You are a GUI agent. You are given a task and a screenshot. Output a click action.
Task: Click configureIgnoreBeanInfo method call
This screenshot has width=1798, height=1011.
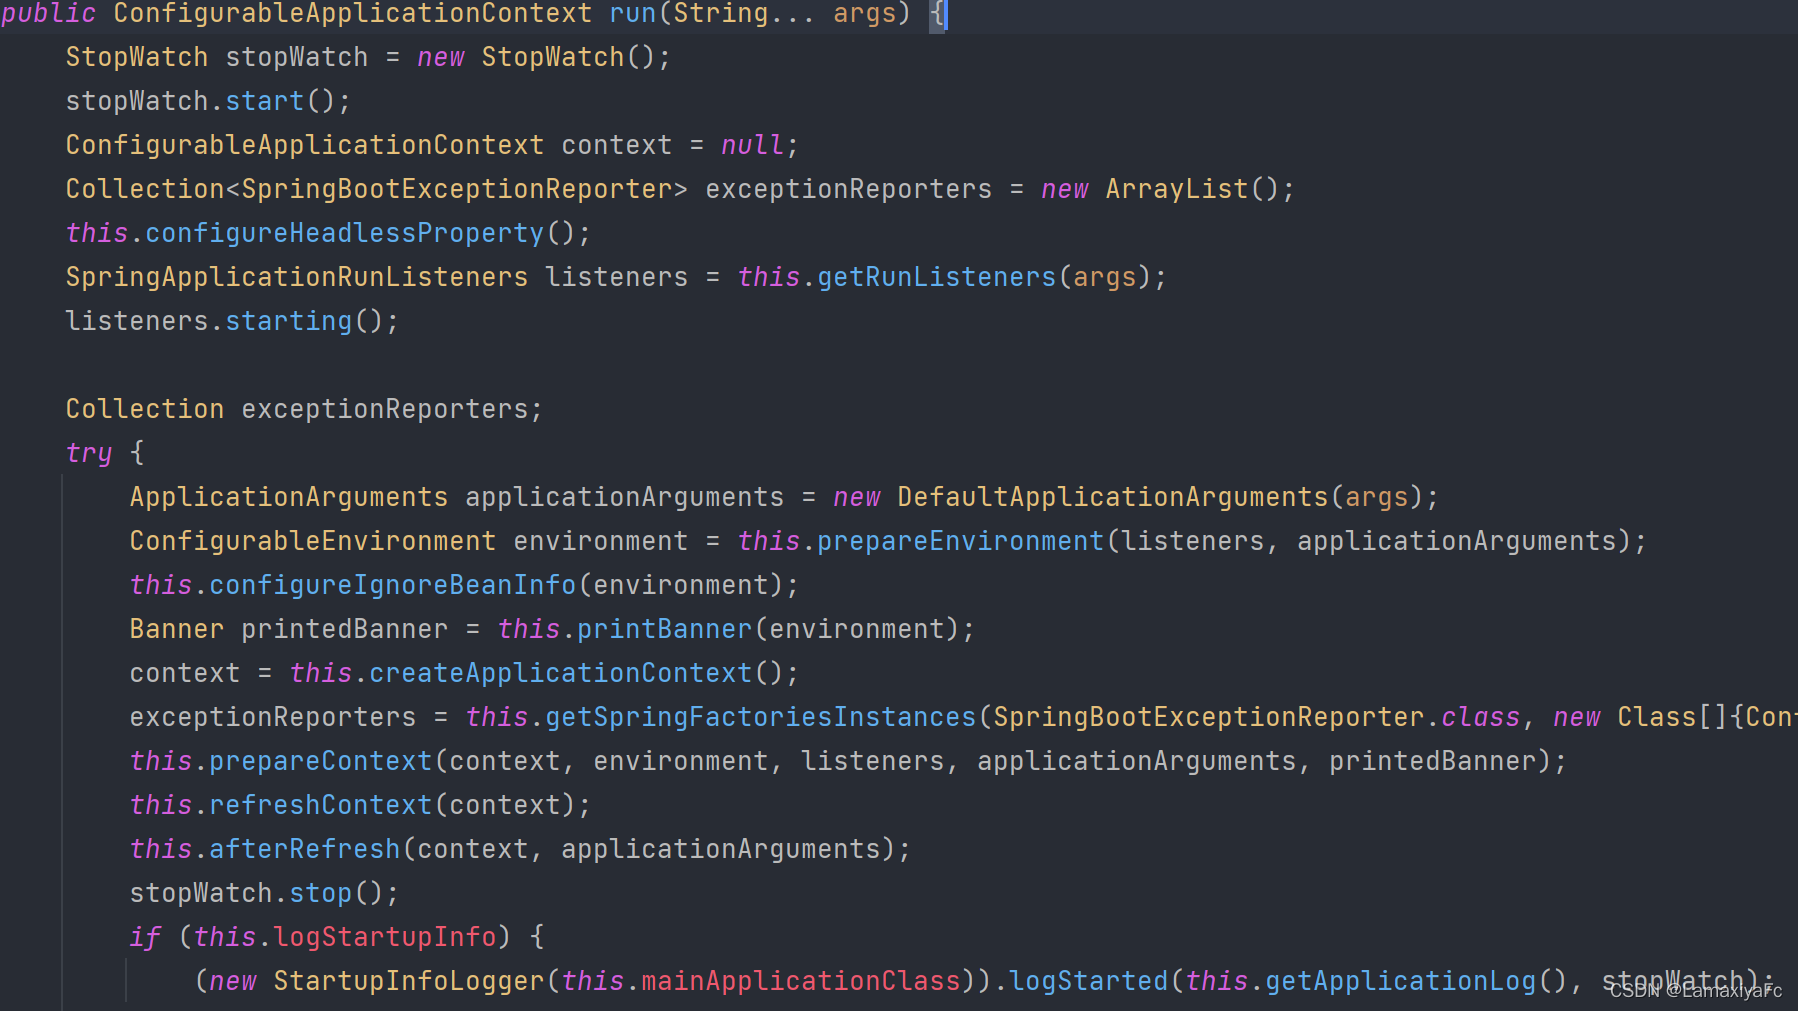tap(392, 585)
